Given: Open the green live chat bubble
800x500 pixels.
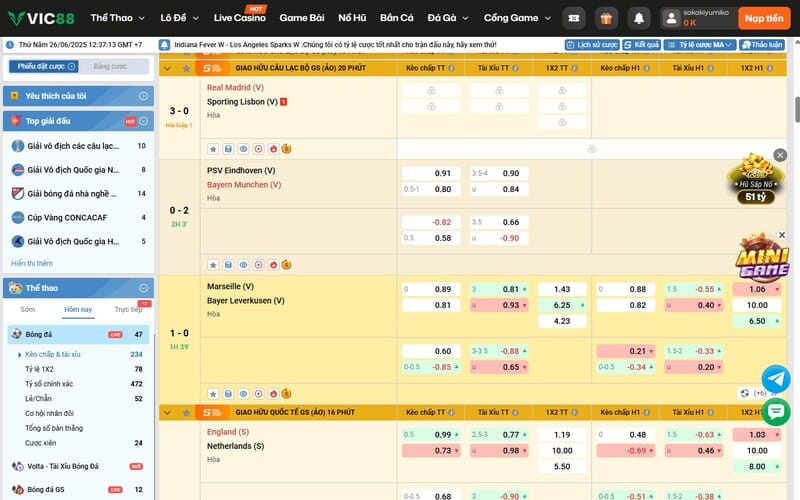Looking at the screenshot, I should click(x=776, y=411).
